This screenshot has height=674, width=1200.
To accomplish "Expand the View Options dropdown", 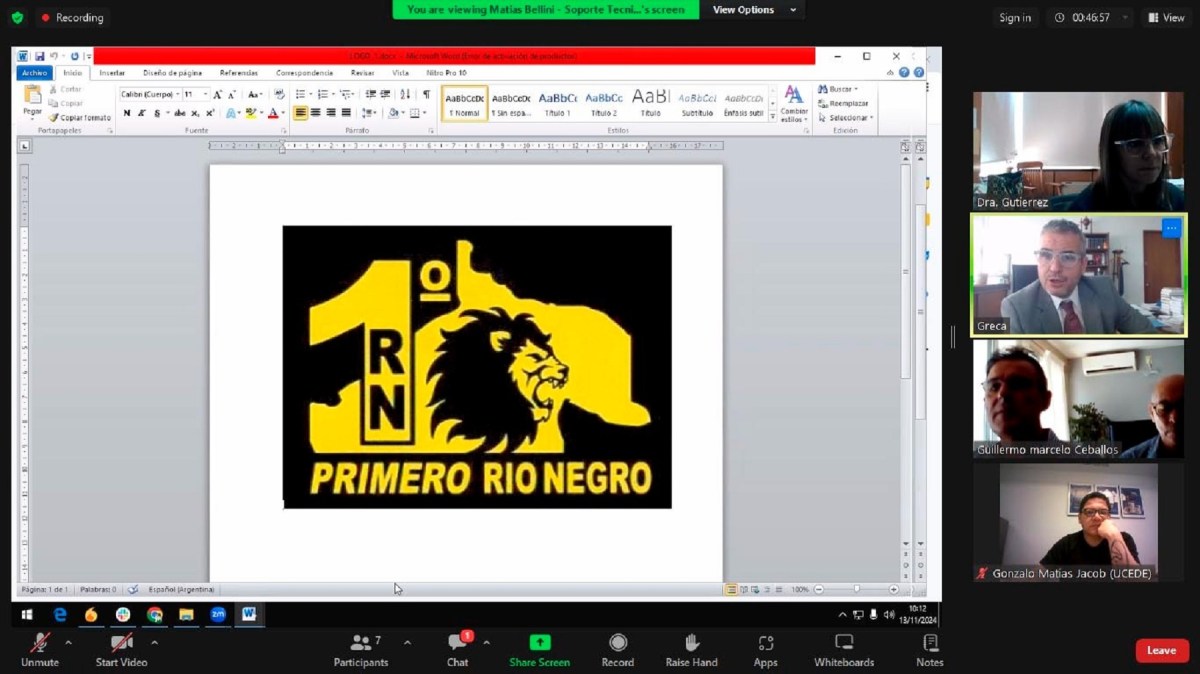I will tap(755, 10).
